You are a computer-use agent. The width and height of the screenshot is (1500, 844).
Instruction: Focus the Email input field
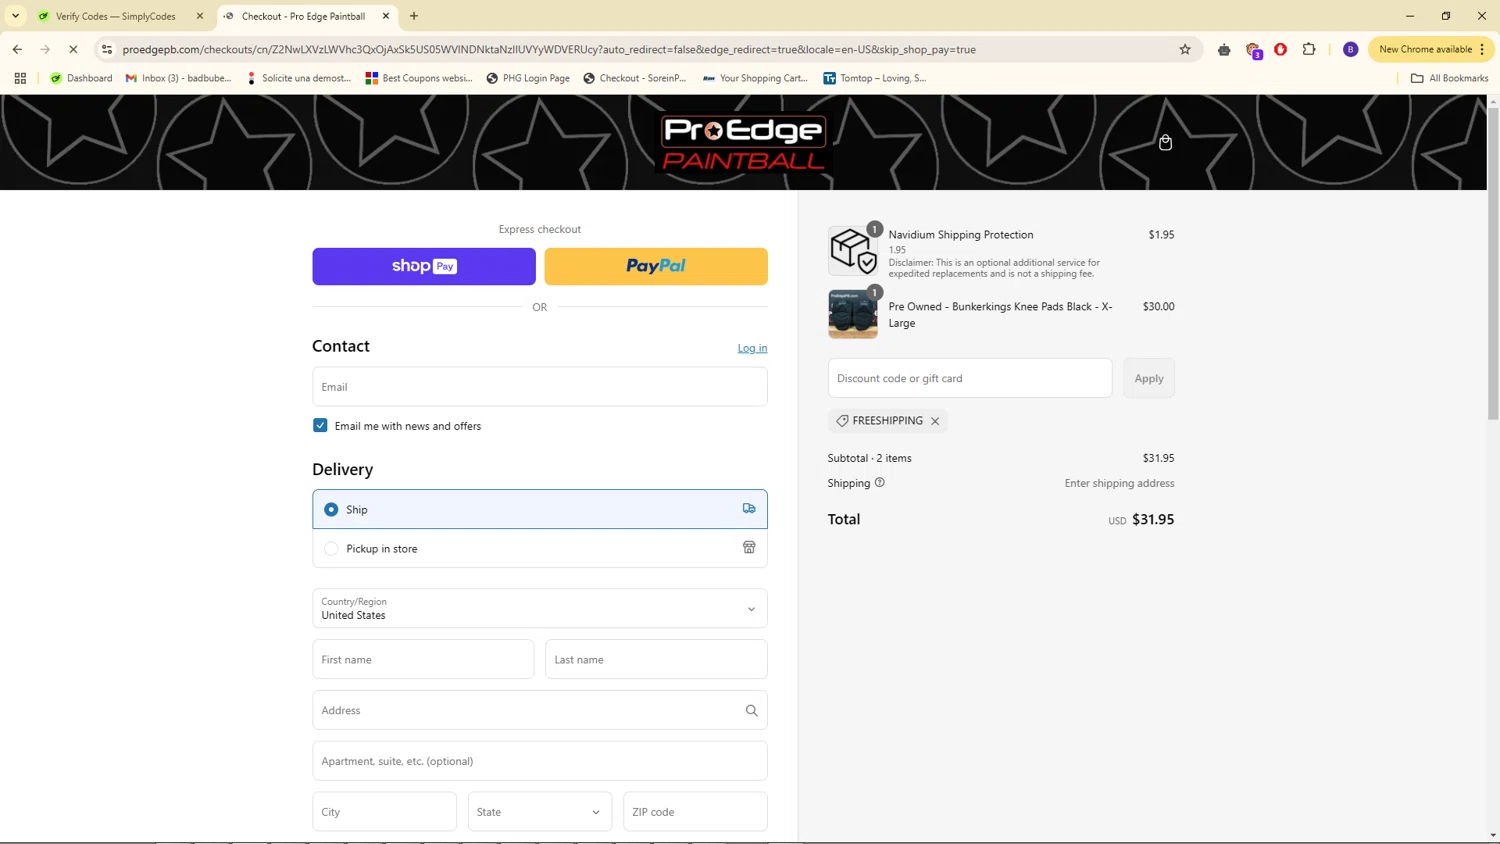click(x=540, y=386)
